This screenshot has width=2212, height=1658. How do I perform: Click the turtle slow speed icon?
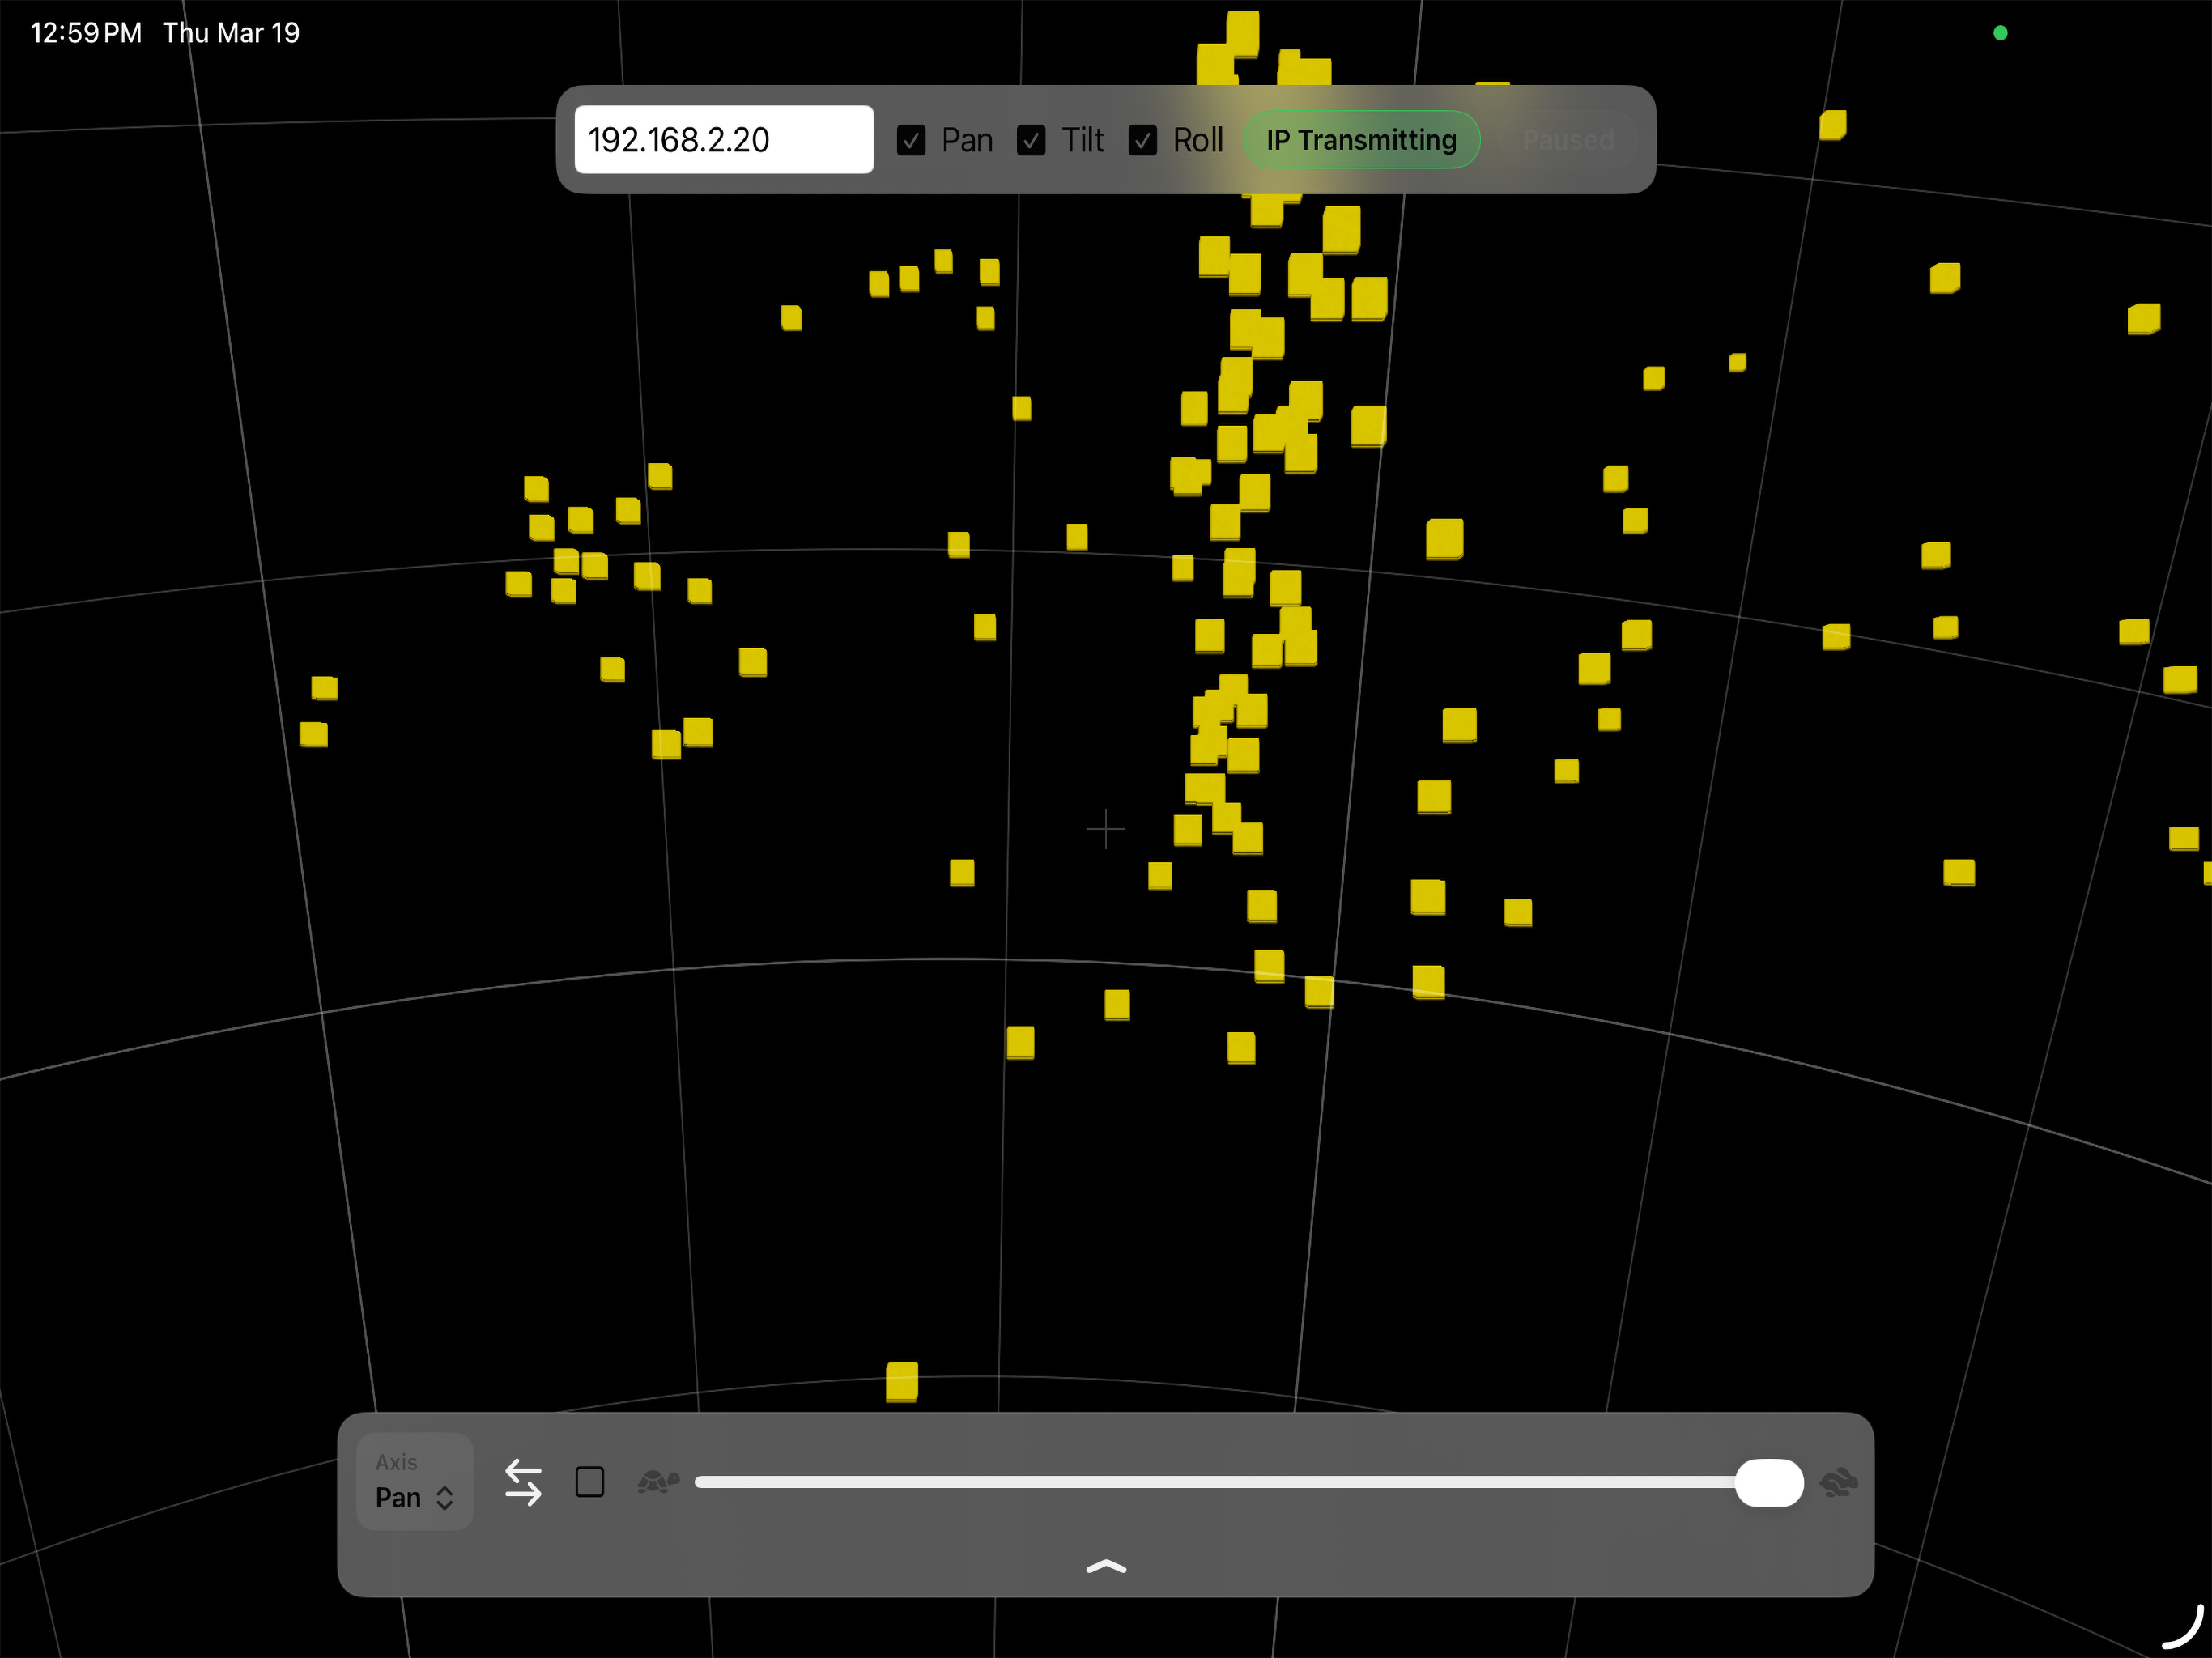658,1481
